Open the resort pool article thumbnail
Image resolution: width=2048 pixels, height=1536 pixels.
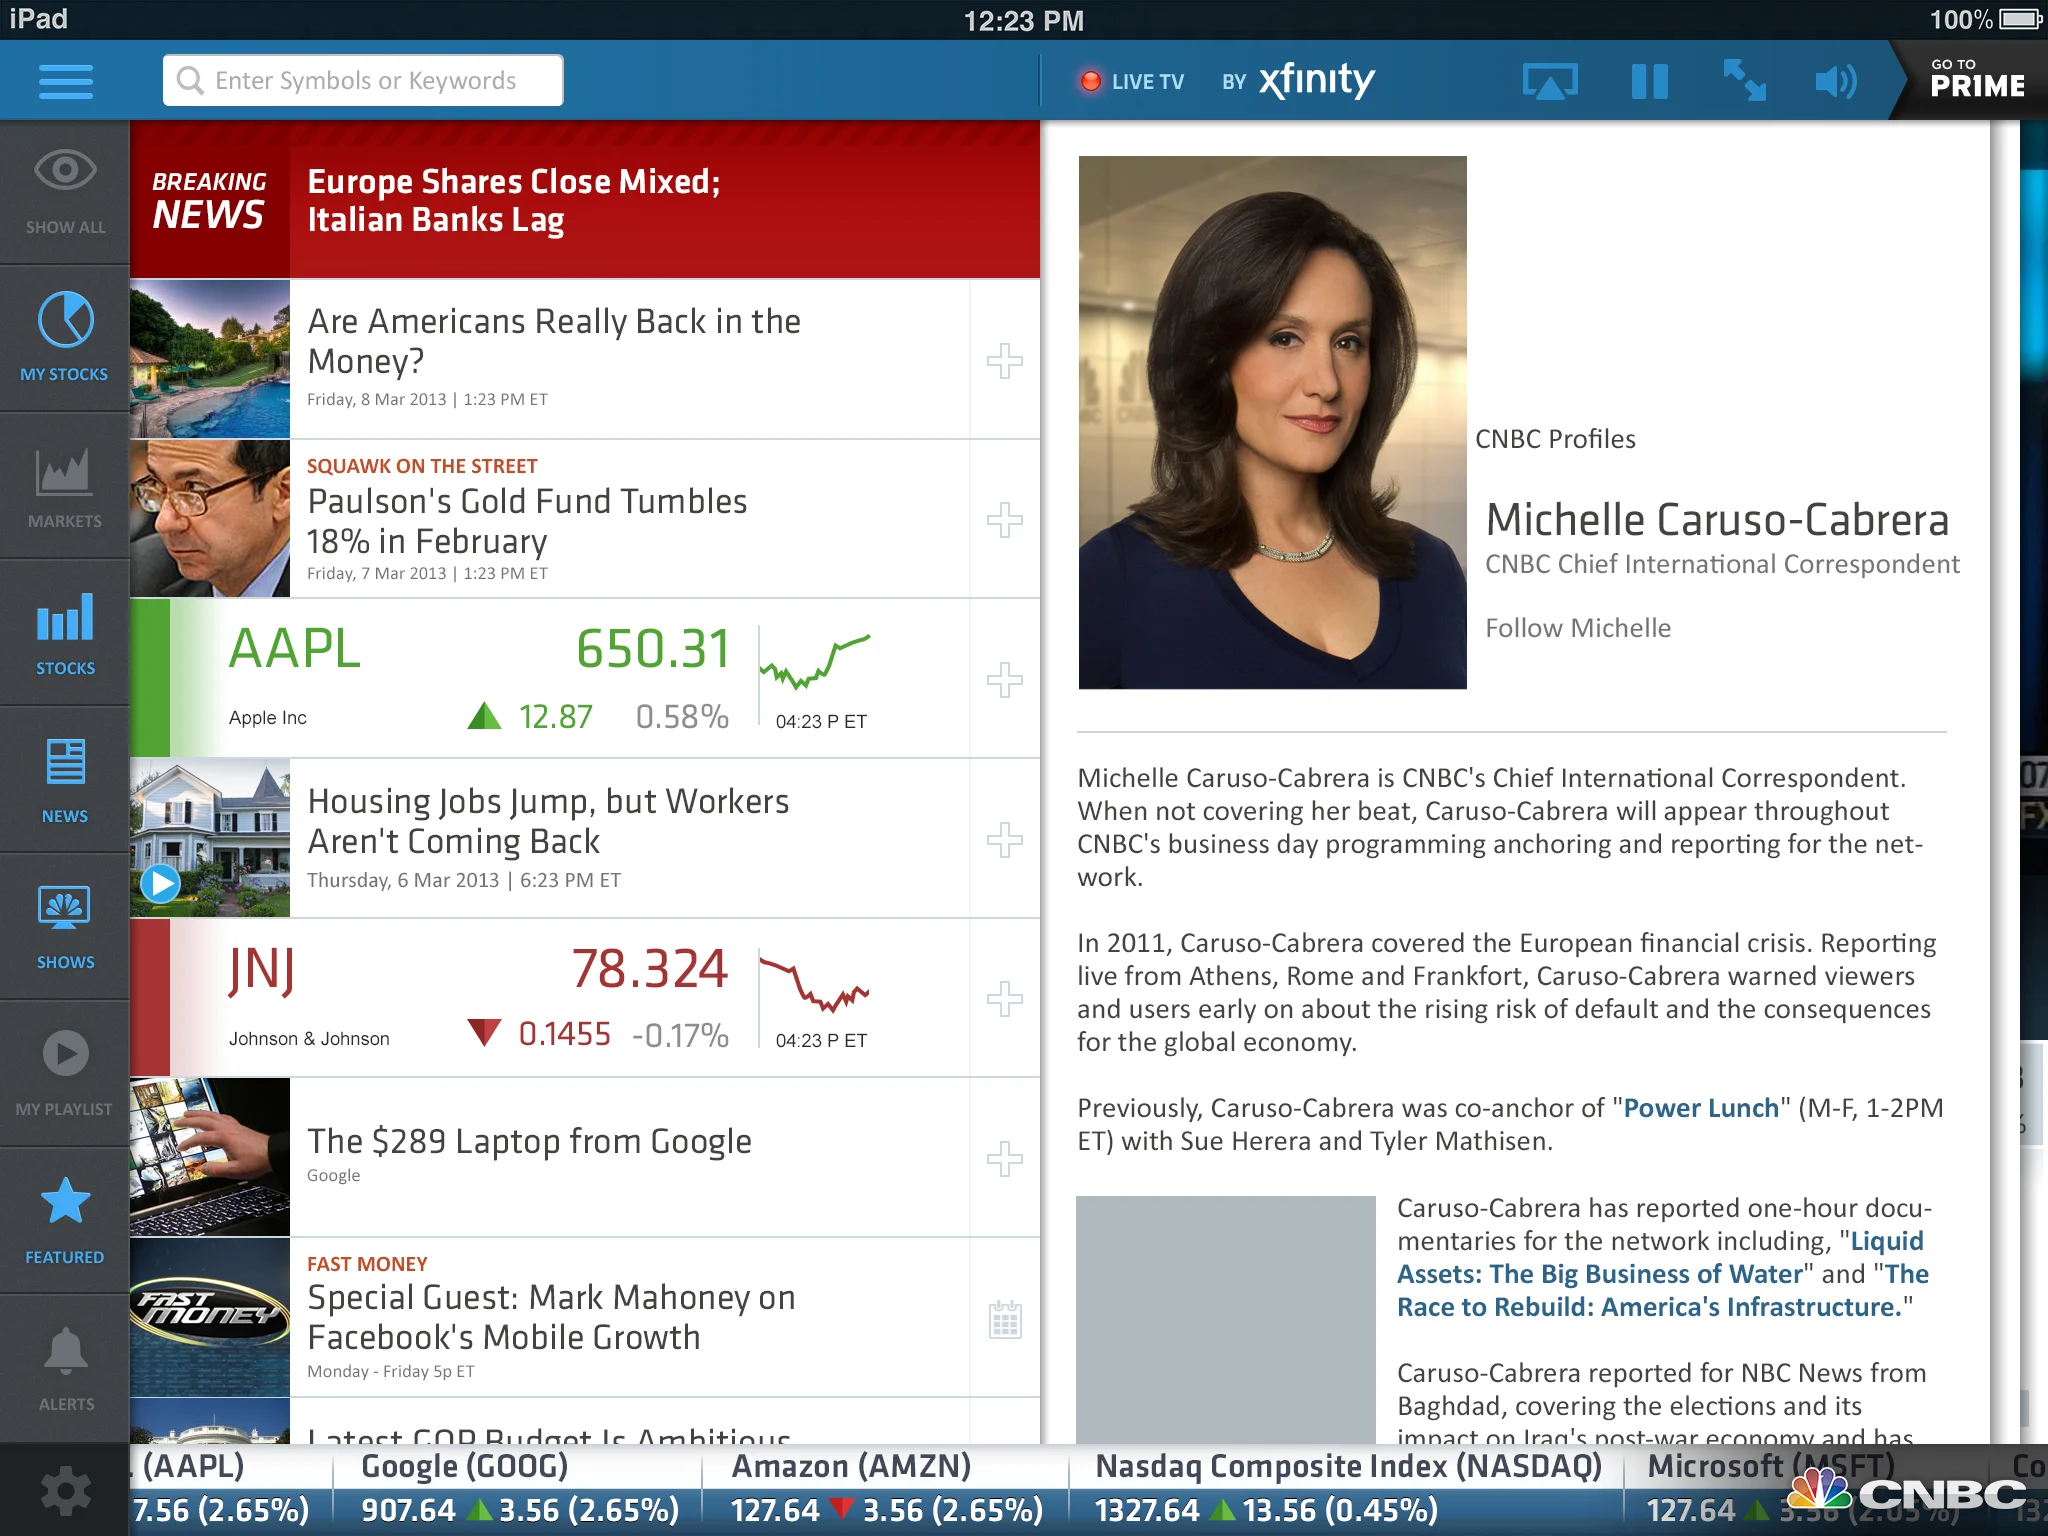tap(210, 359)
